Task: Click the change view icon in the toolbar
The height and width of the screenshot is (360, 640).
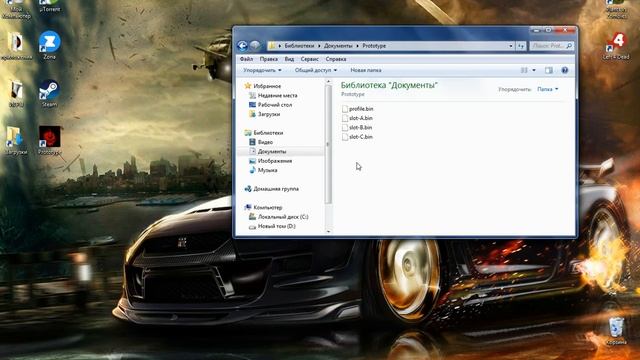Action: tap(524, 70)
